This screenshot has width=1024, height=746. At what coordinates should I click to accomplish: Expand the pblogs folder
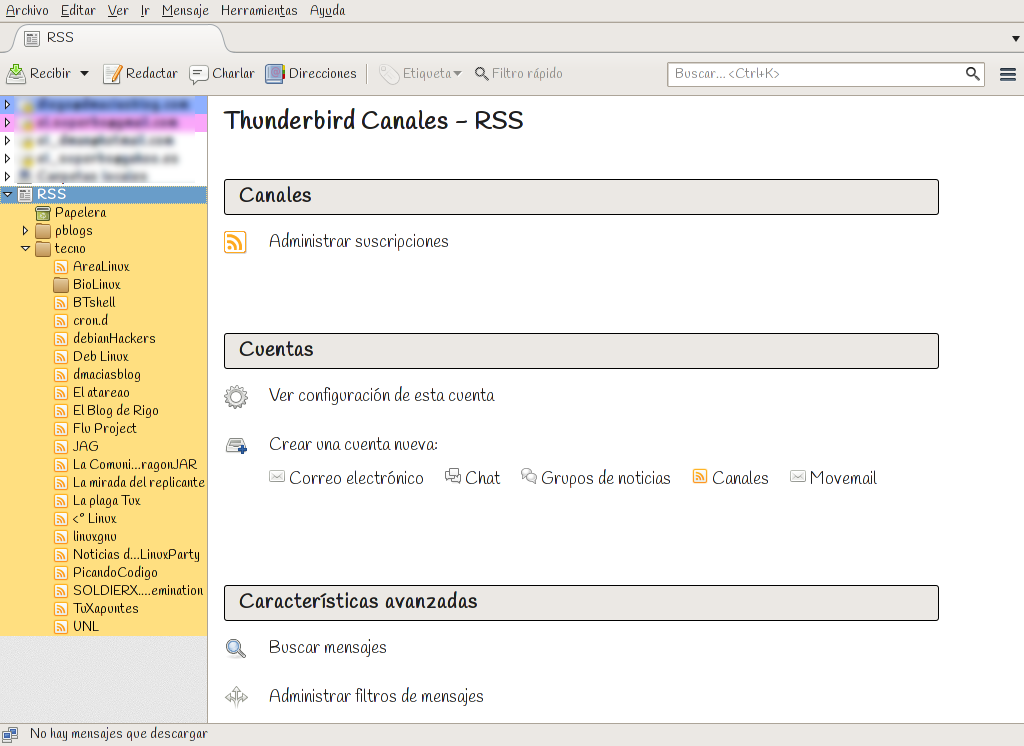click(25, 231)
